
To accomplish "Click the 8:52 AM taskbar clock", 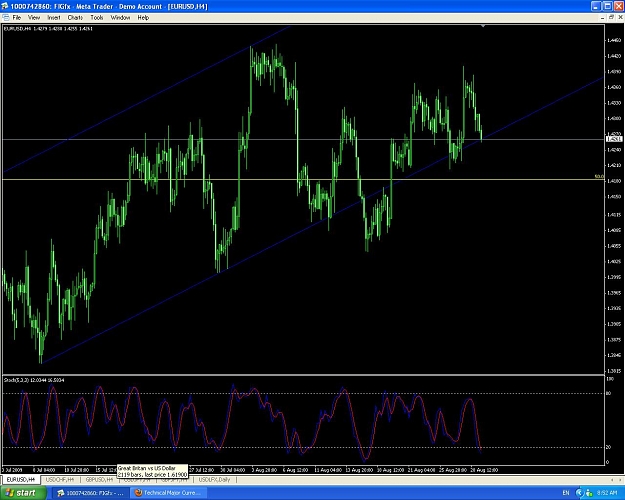I will tap(607, 493).
